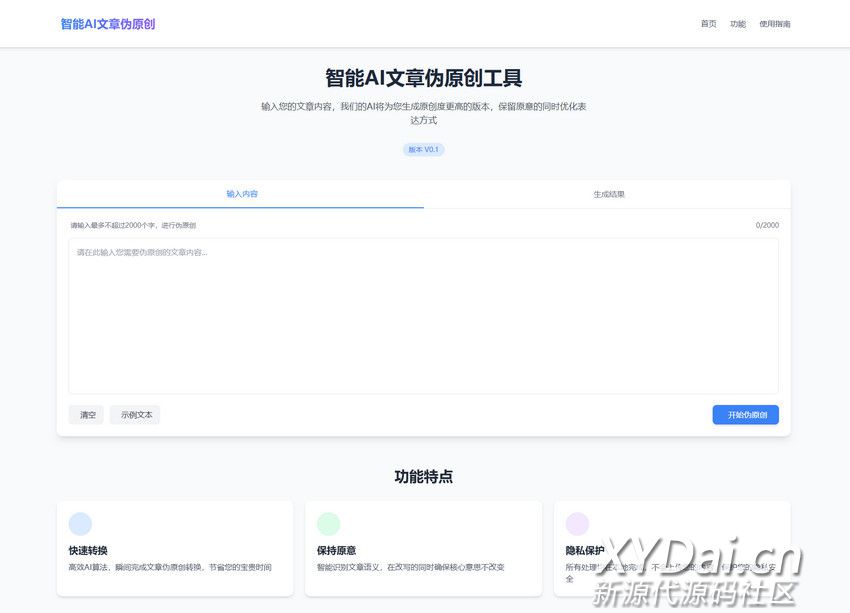Click the purple 隐私保护 feature icon
850x613 pixels.
[x=577, y=524]
